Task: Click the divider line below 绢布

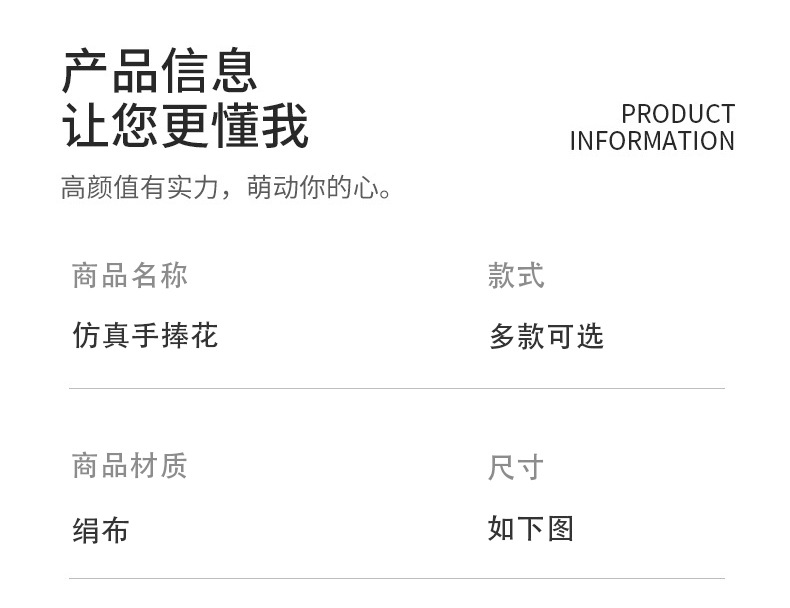Action: [x=396, y=578]
